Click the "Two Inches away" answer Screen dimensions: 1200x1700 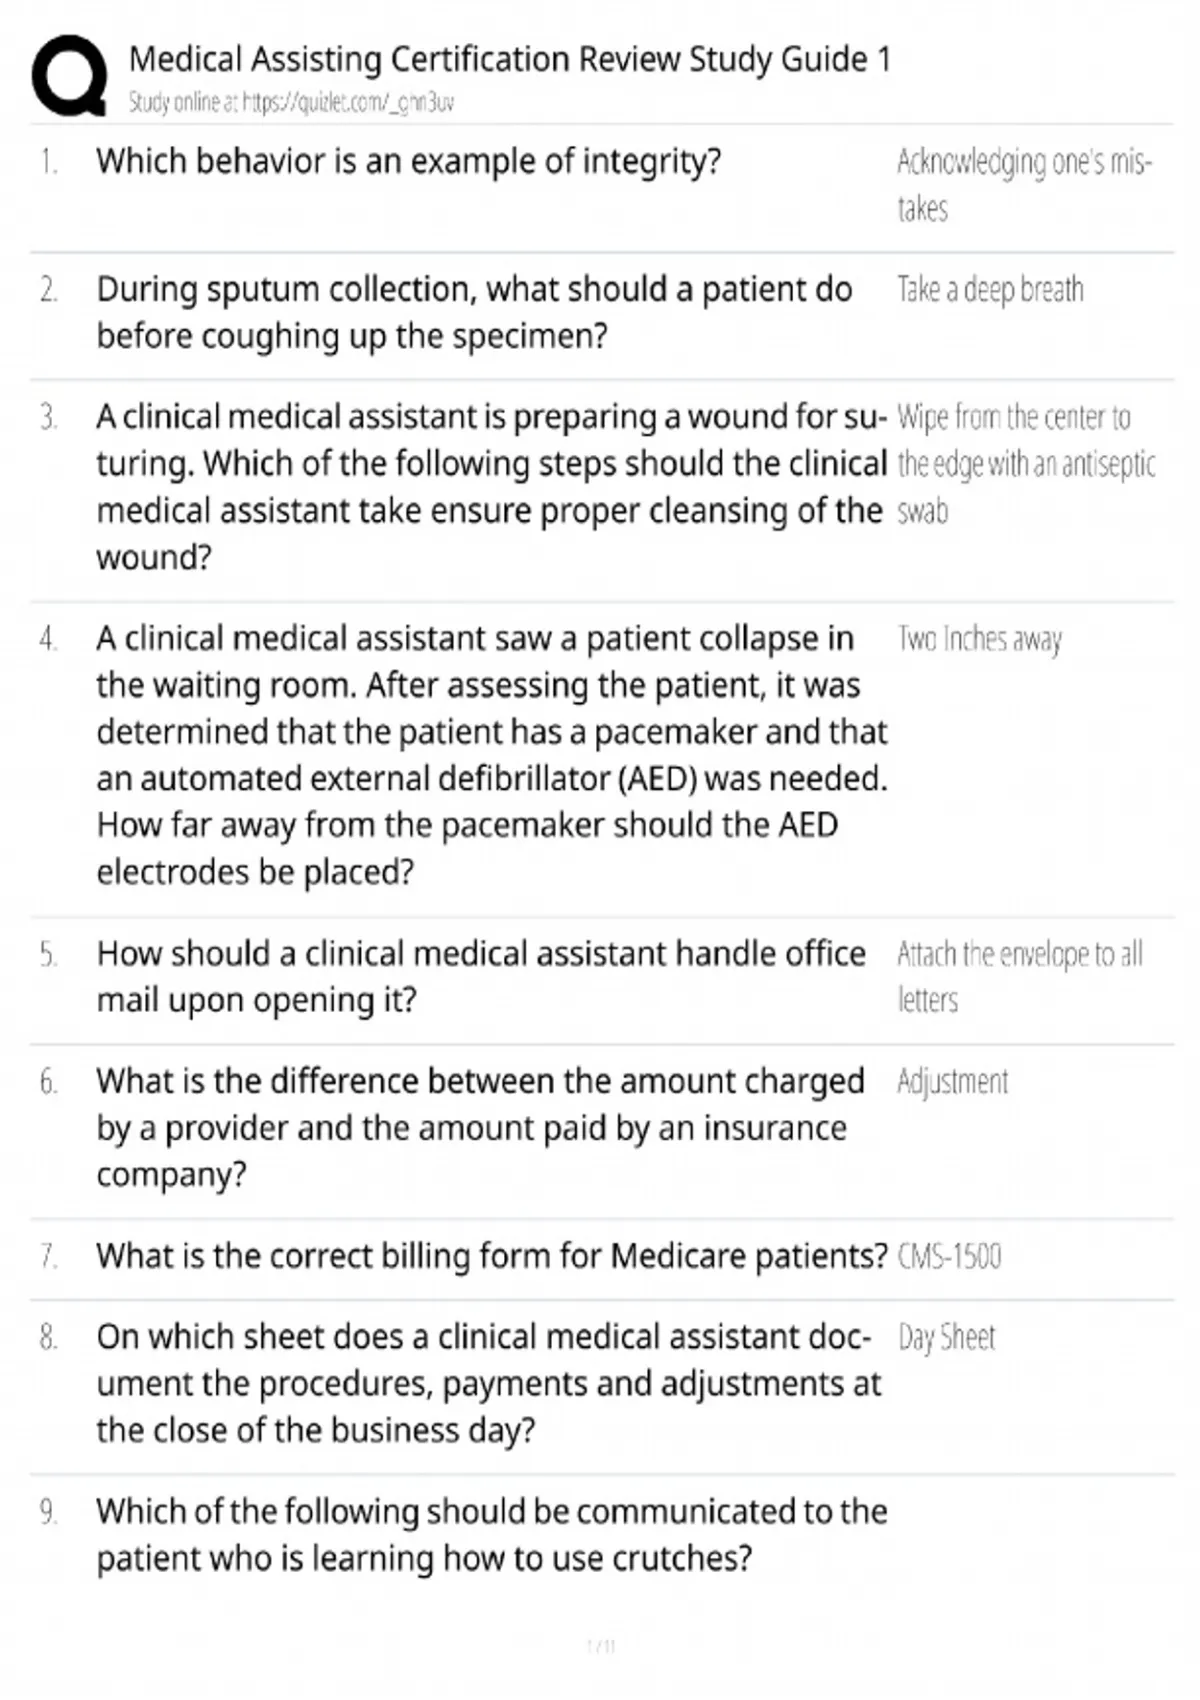point(979,639)
